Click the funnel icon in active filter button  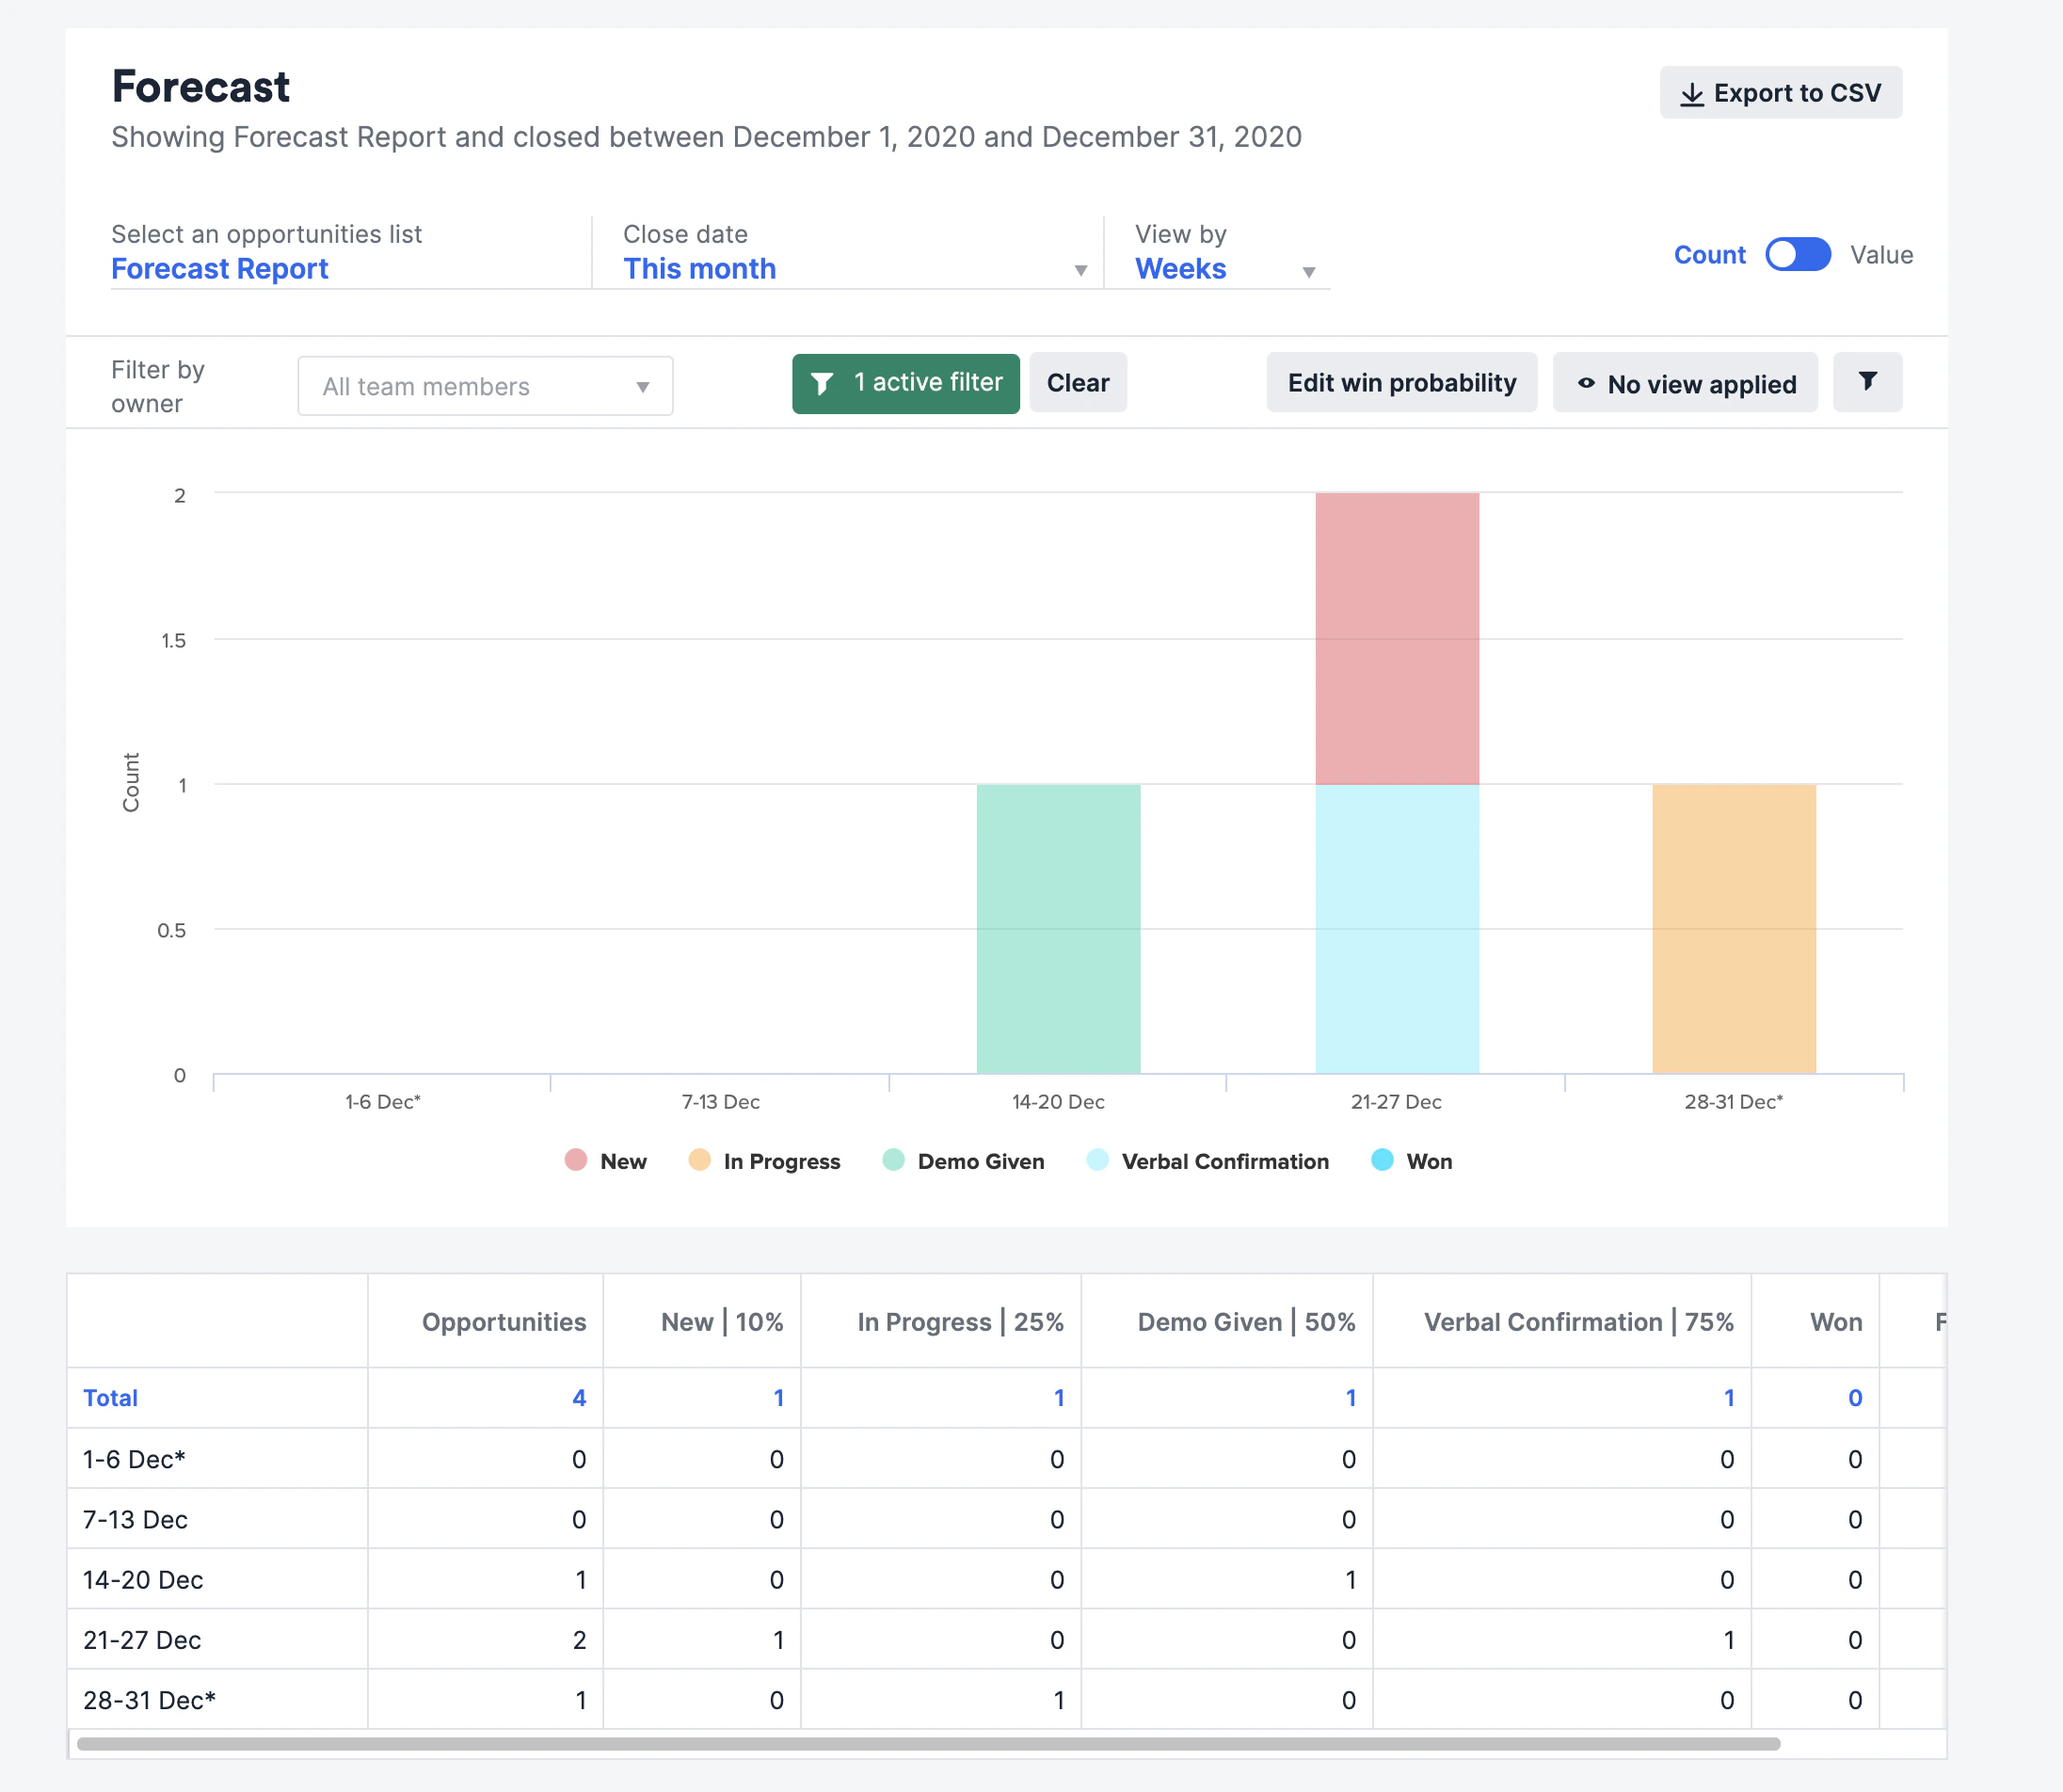pyautogui.click(x=822, y=383)
